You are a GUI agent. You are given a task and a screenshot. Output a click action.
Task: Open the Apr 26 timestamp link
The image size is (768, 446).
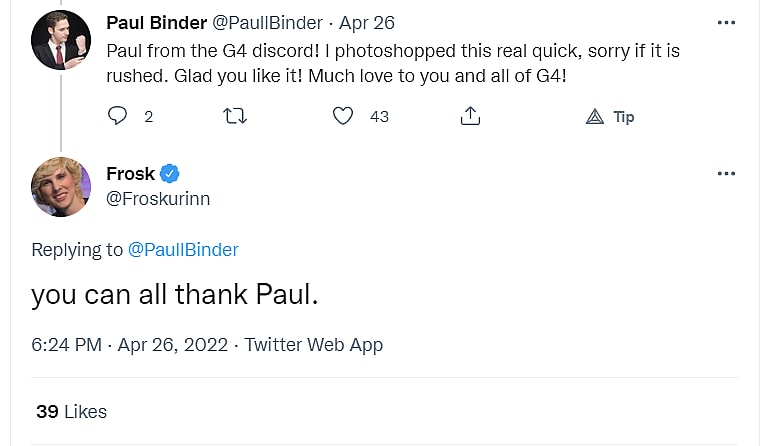(x=366, y=22)
